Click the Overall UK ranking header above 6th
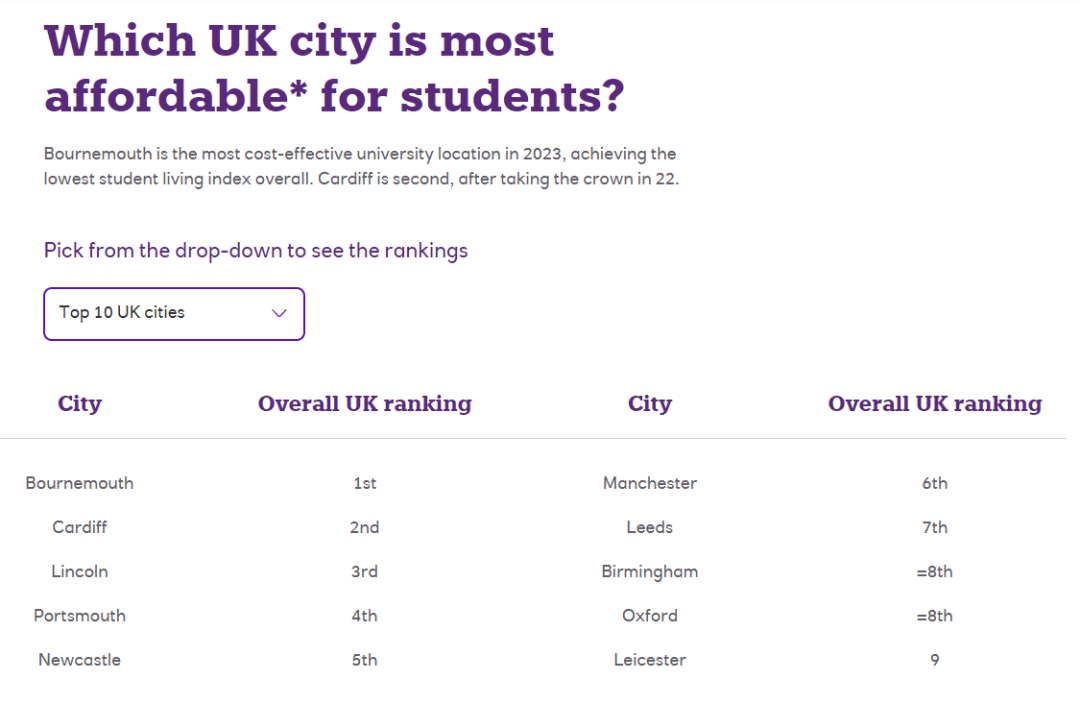 (935, 404)
